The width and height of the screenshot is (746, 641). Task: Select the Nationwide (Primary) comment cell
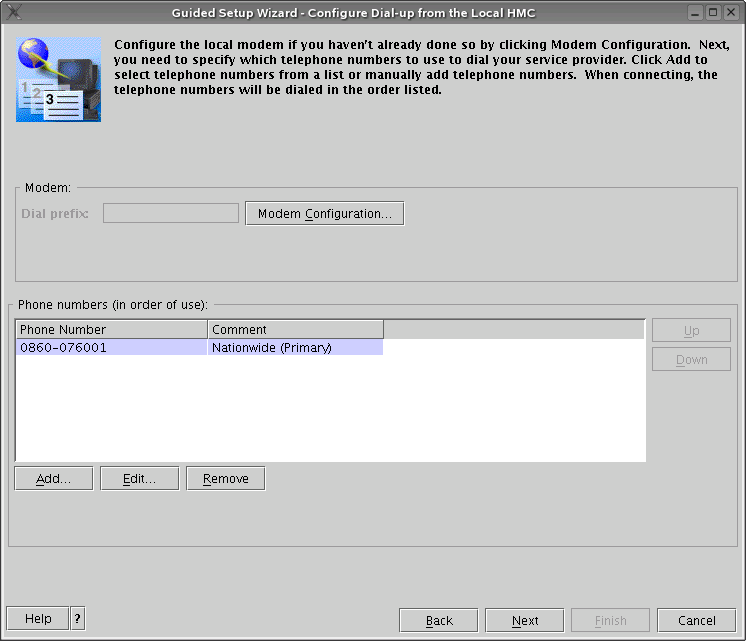(295, 347)
